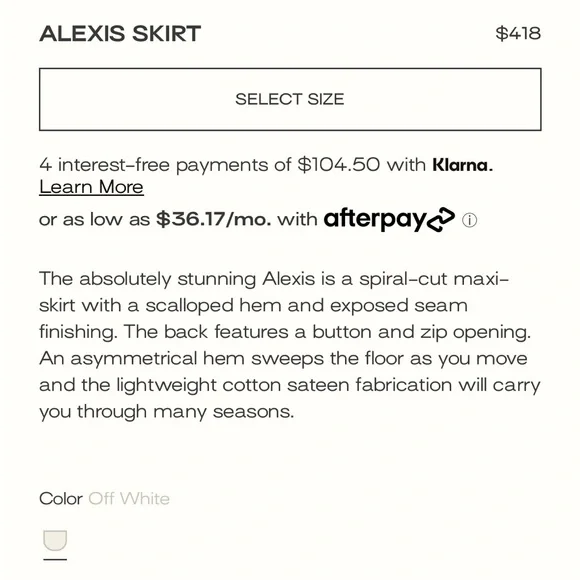The image size is (580, 580).
Task: Click the $104.50 Klarna payment amount
Action: pyautogui.click(x=338, y=165)
